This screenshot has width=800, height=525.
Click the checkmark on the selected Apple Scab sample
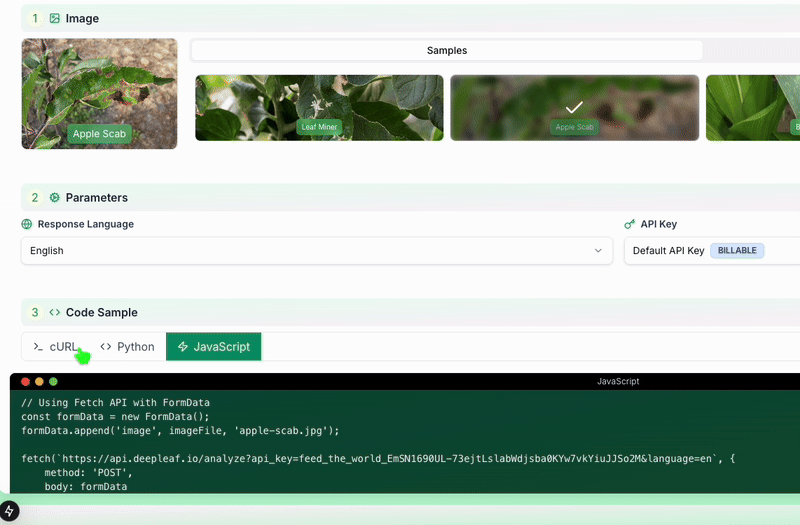click(574, 107)
